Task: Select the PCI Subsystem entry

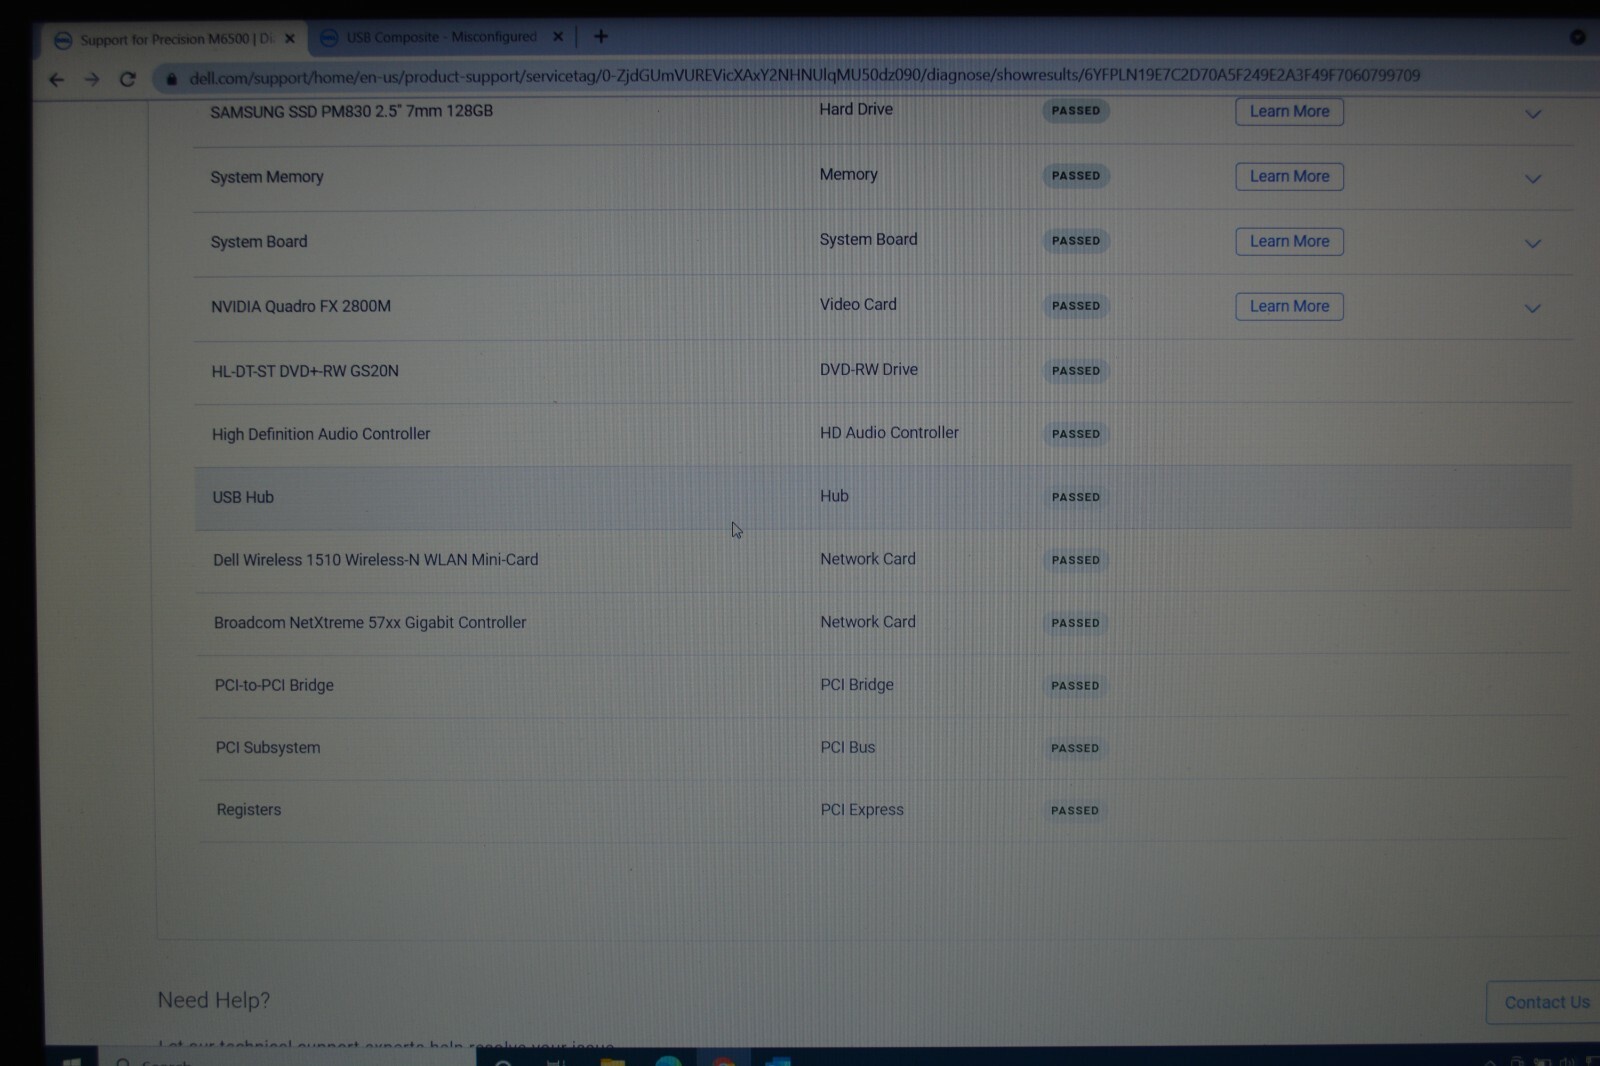Action: pyautogui.click(x=268, y=747)
